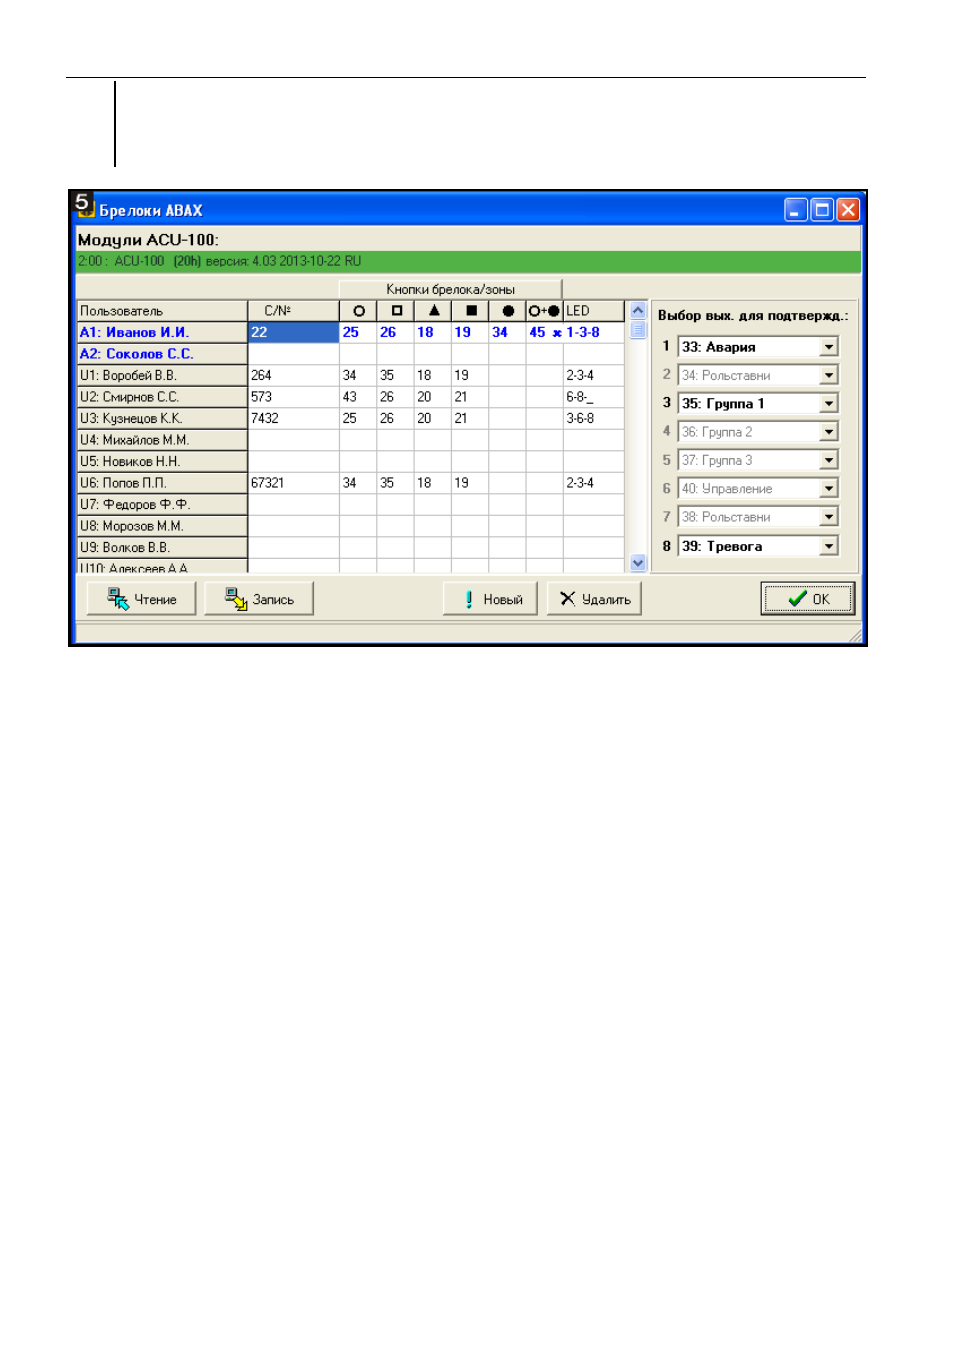955x1350 pixels.
Task: Click the empty square button column header
Action: (396, 311)
